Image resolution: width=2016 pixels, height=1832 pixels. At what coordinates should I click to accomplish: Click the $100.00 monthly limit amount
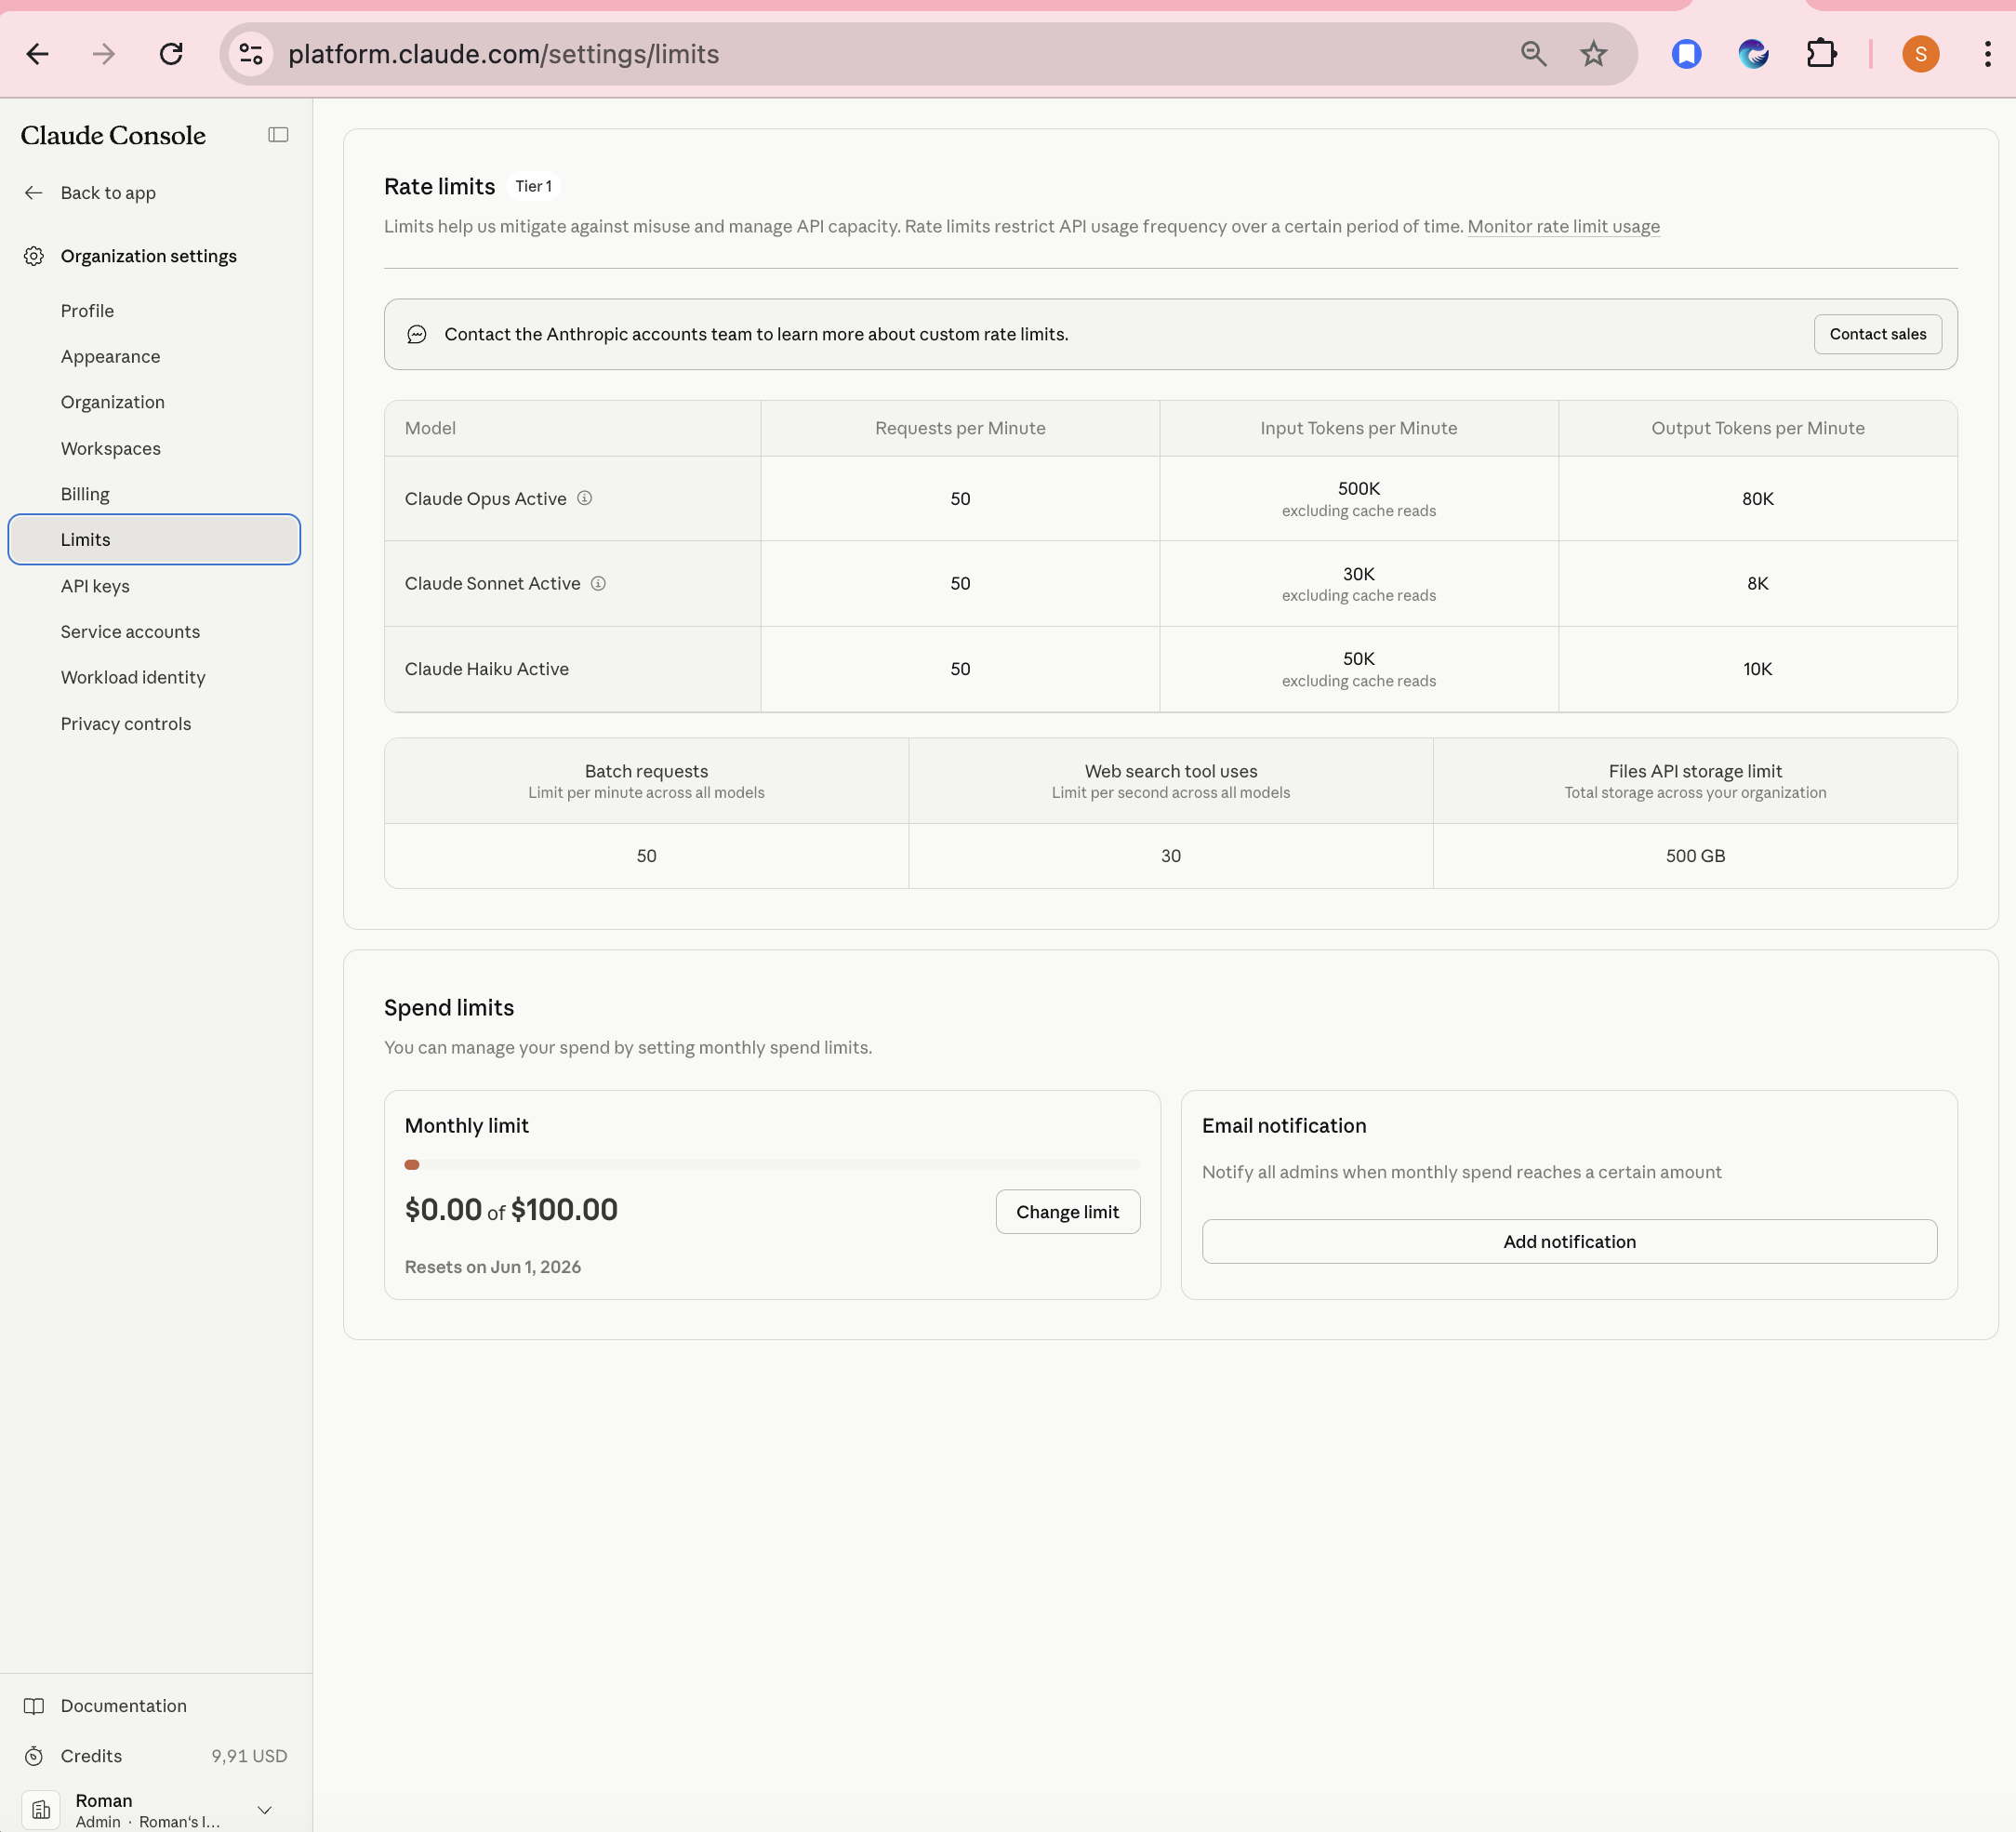pyautogui.click(x=564, y=1210)
